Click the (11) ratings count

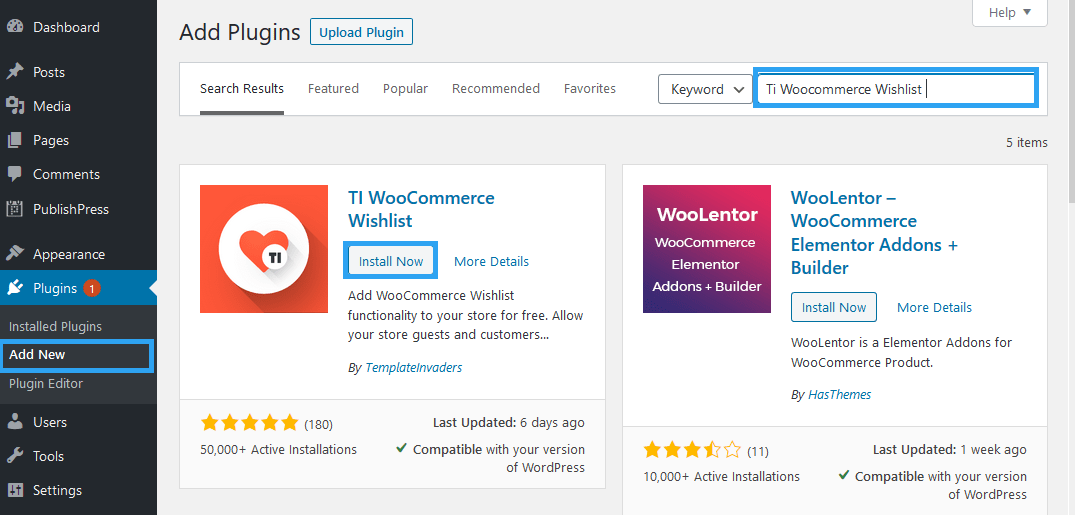[758, 451]
